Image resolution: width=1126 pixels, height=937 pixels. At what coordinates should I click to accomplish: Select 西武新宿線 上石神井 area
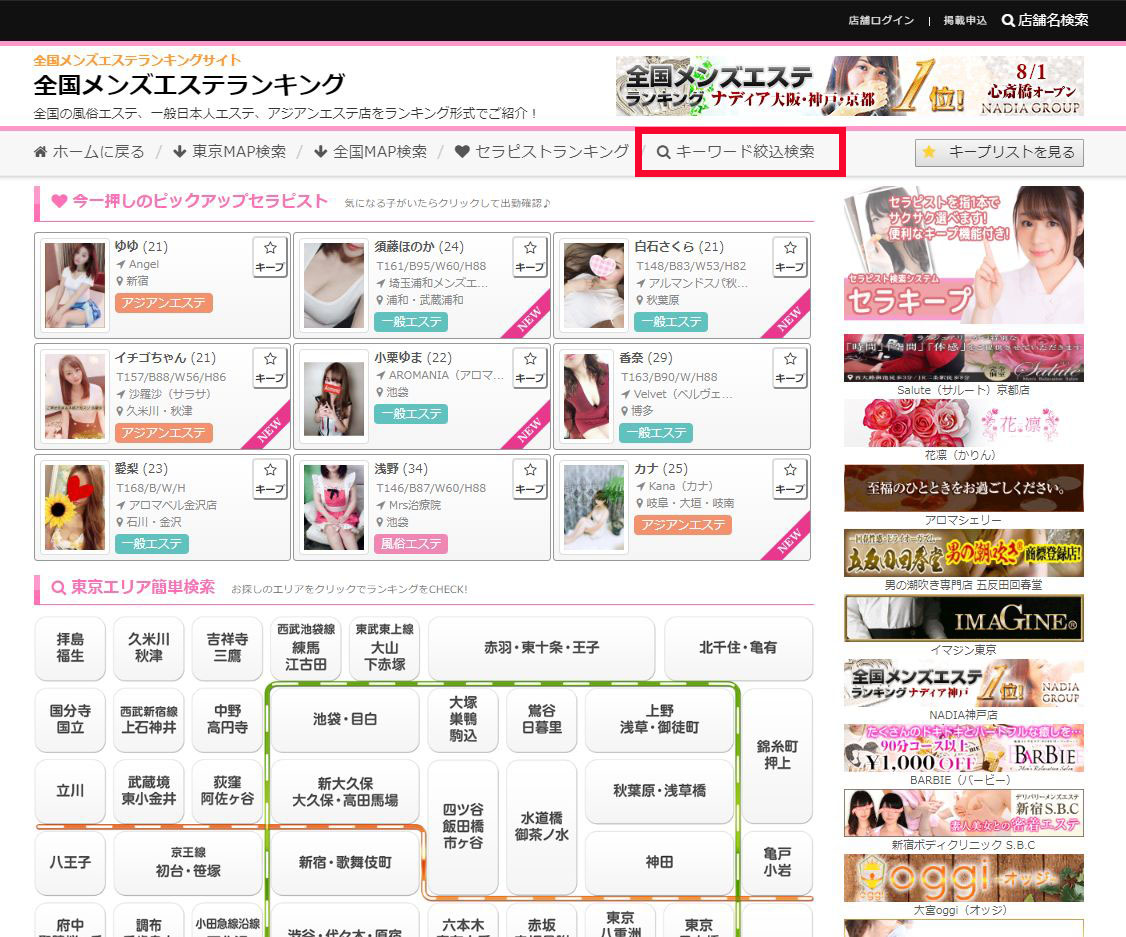(x=149, y=719)
